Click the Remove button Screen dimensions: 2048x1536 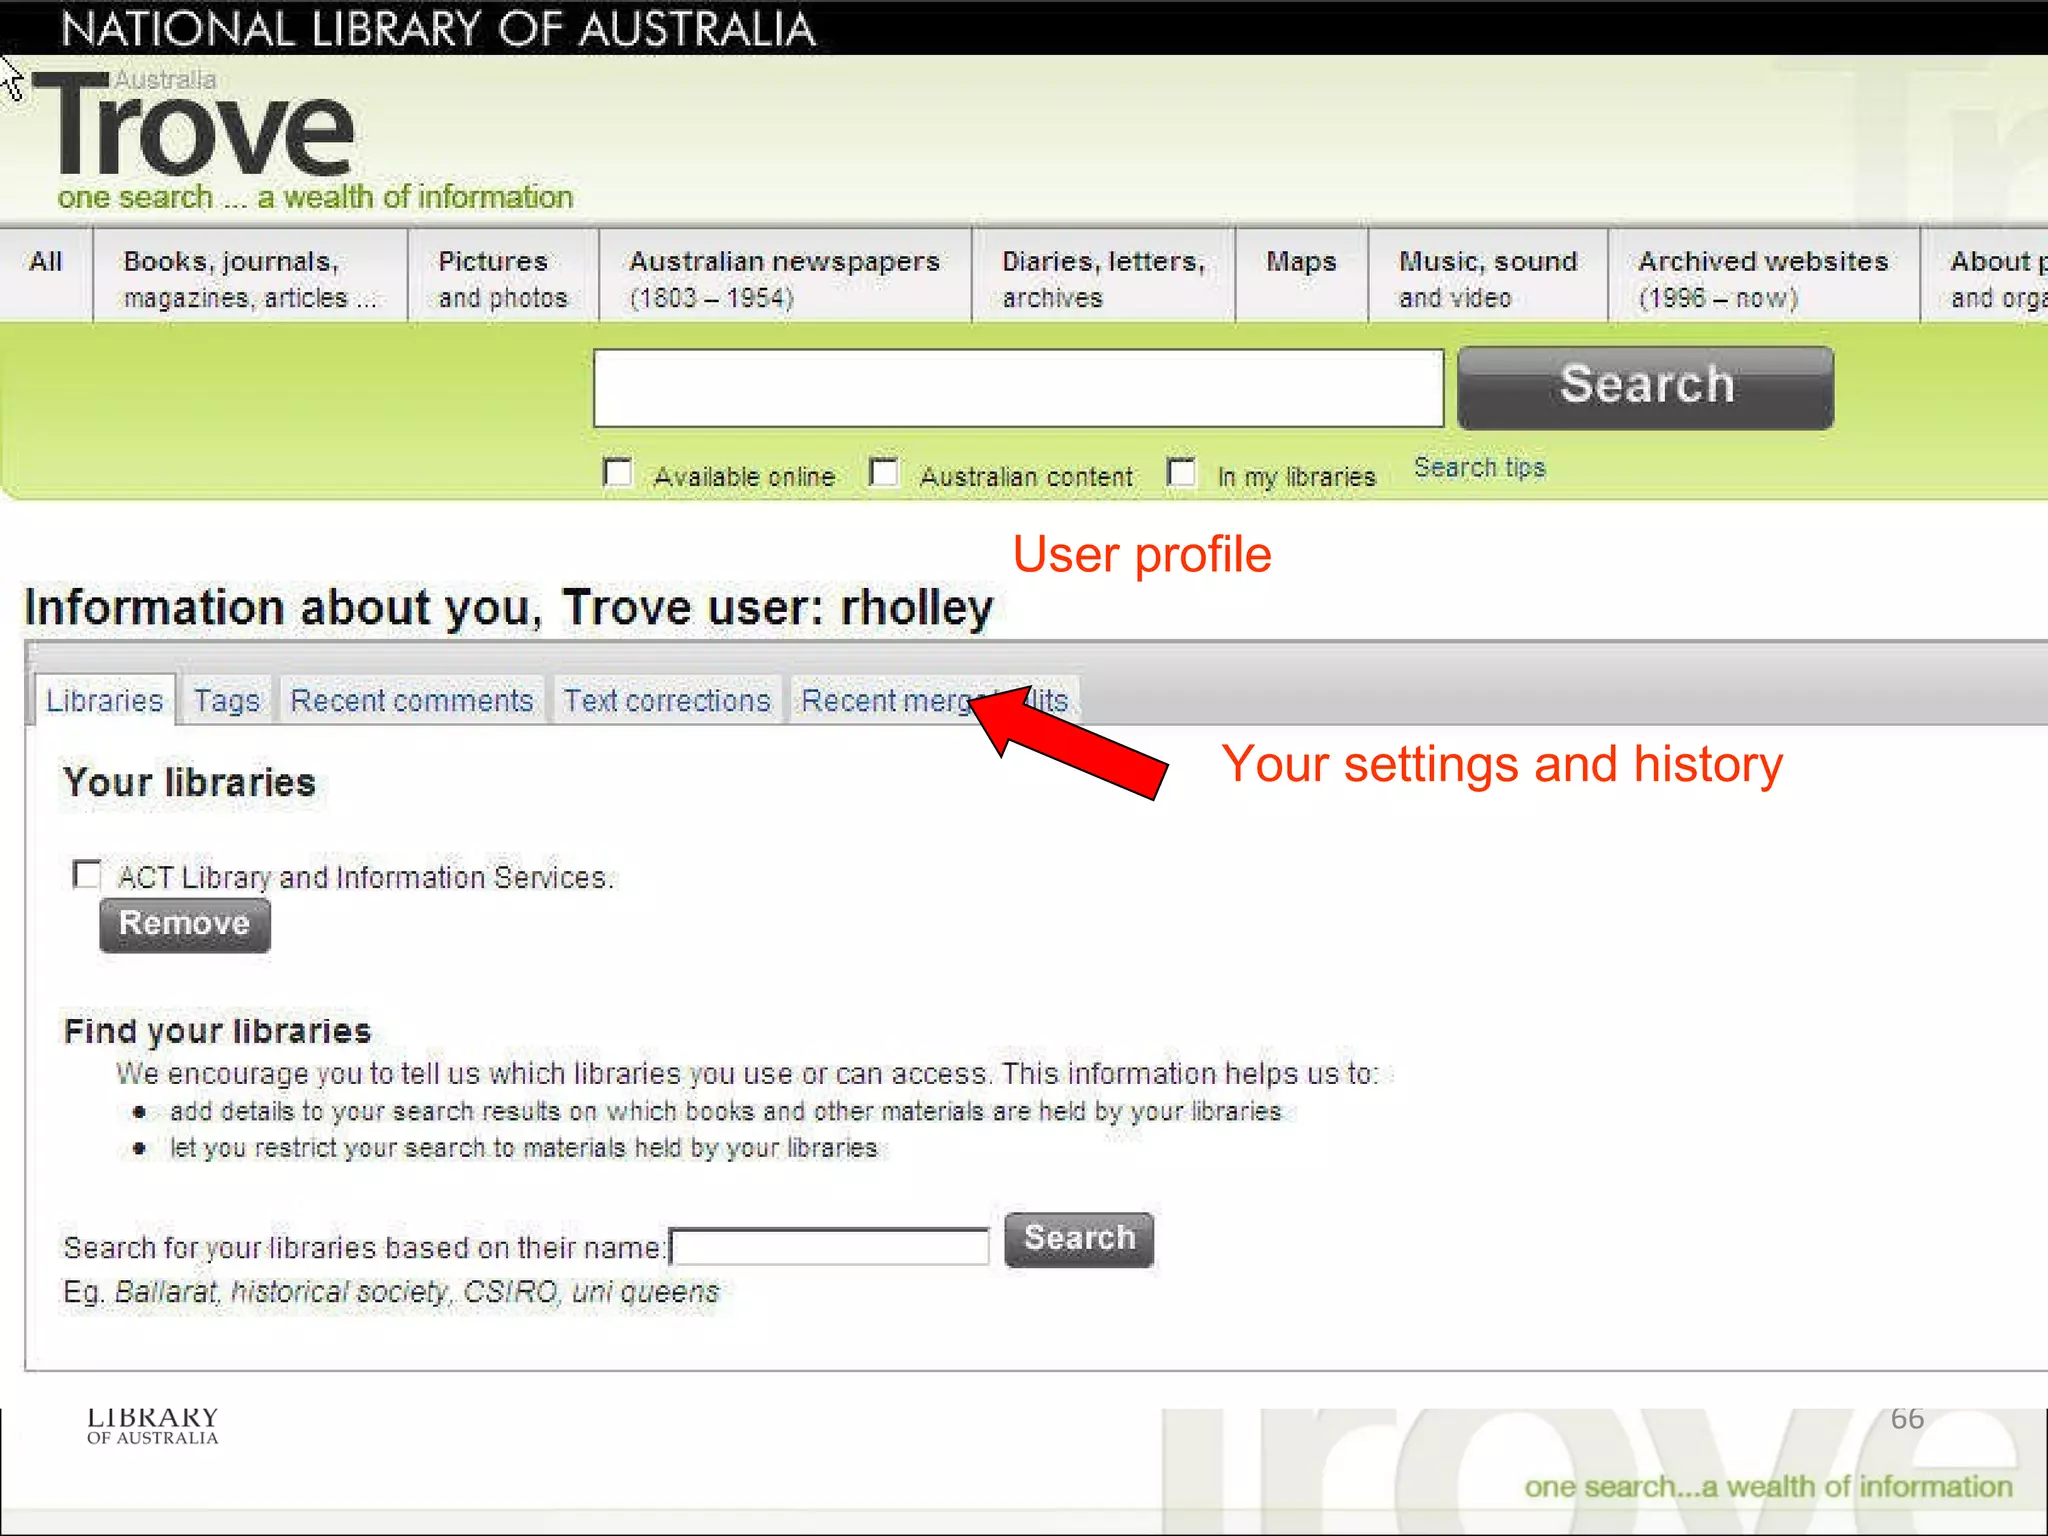coord(185,924)
